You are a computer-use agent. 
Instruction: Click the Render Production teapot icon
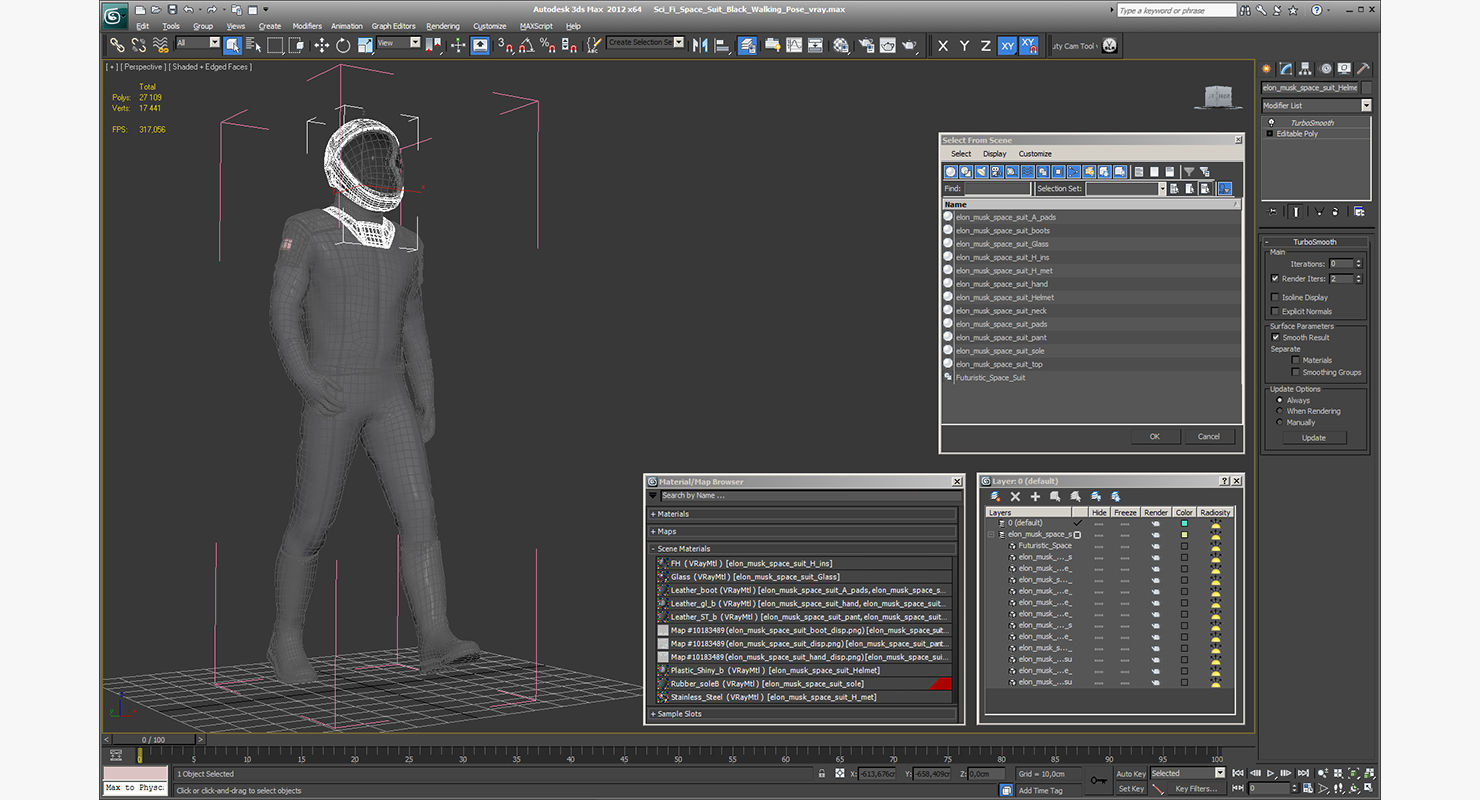pyautogui.click(x=909, y=45)
